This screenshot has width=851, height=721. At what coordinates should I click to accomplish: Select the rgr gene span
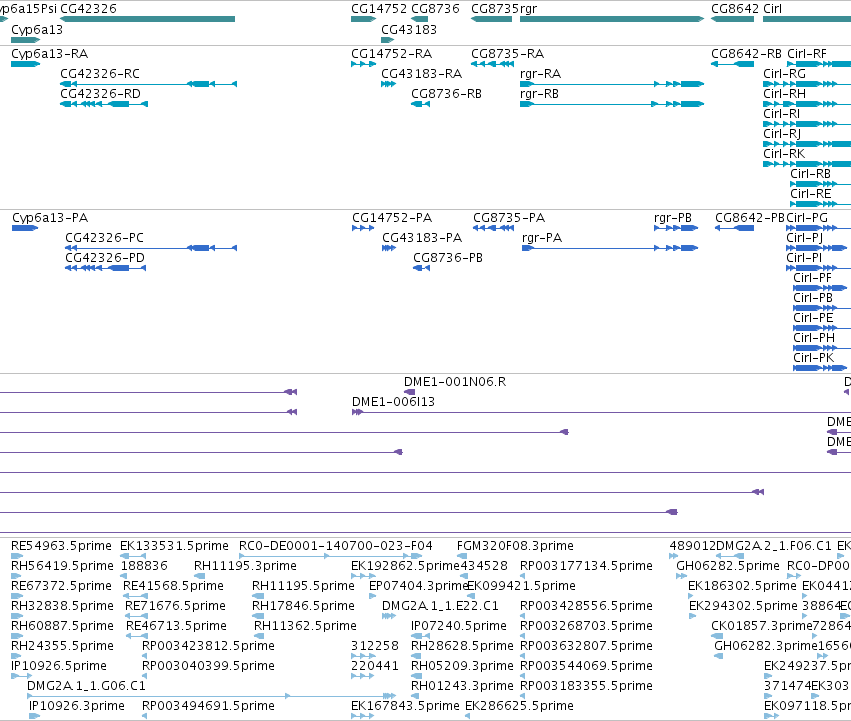tap(612, 19)
